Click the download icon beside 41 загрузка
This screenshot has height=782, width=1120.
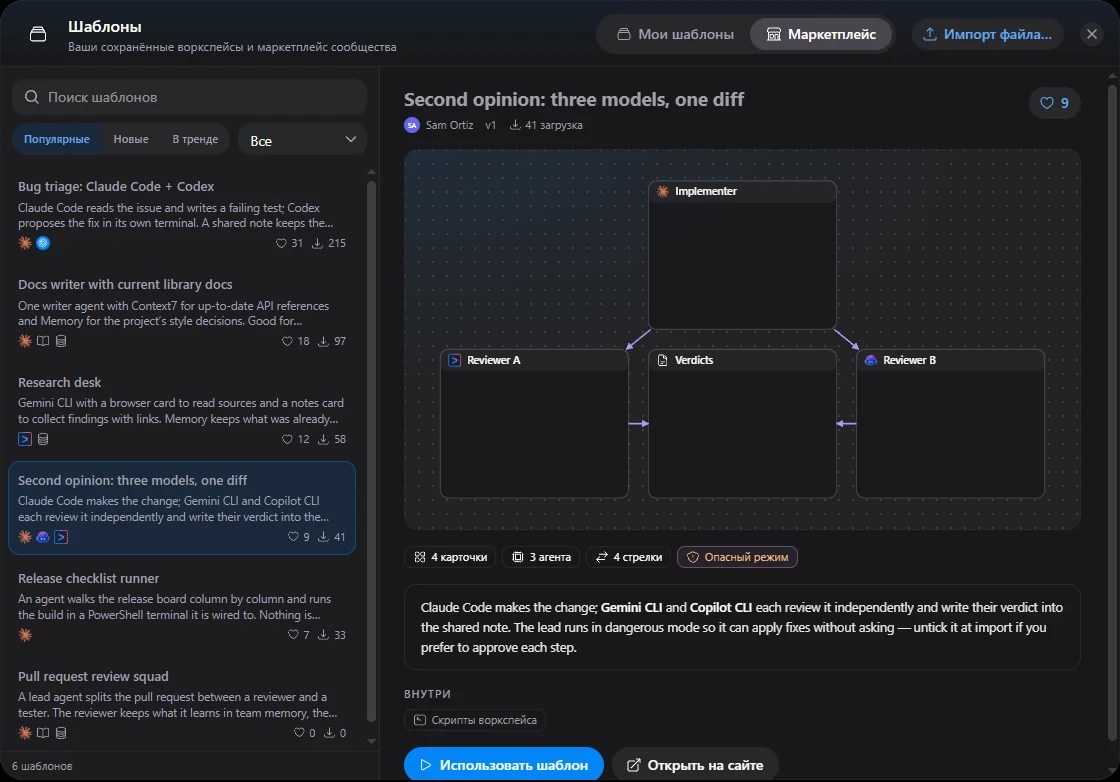pos(515,125)
